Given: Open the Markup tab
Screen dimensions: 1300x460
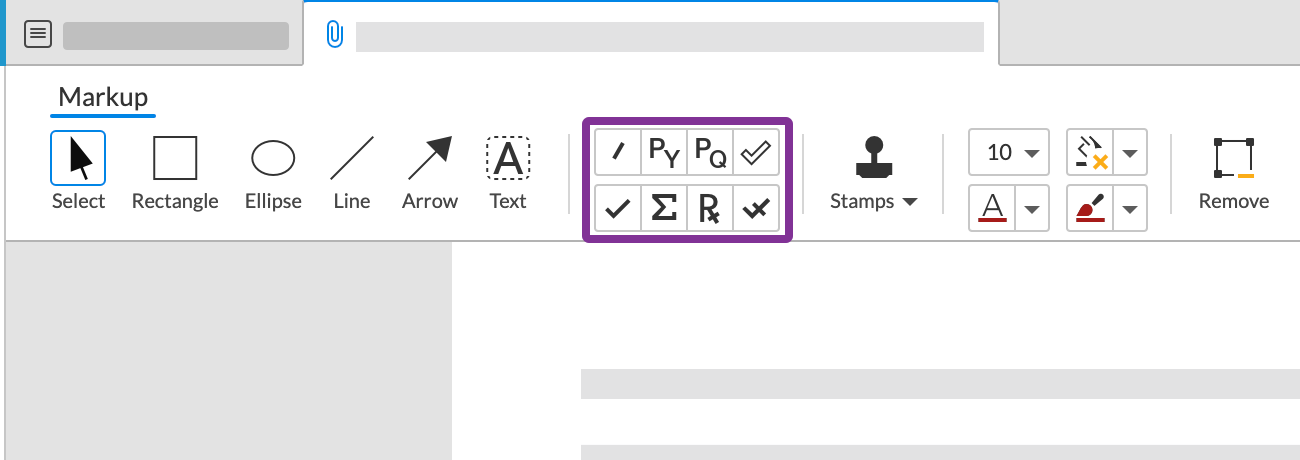Looking at the screenshot, I should click(x=103, y=98).
